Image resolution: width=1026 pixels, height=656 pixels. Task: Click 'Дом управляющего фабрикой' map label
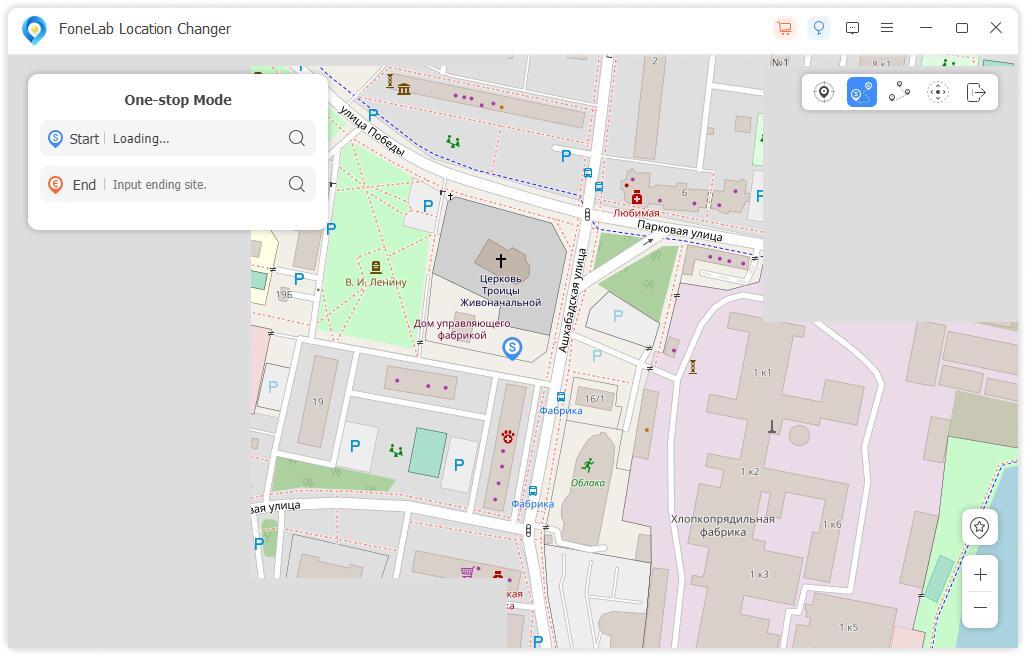coord(462,329)
